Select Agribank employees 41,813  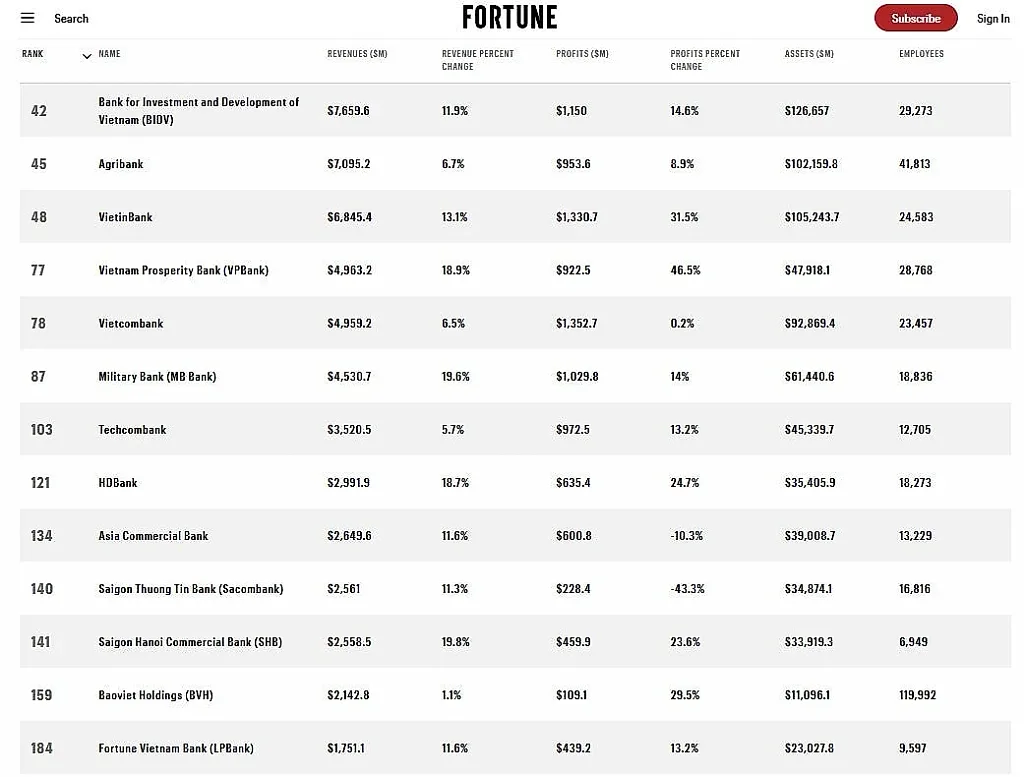914,164
